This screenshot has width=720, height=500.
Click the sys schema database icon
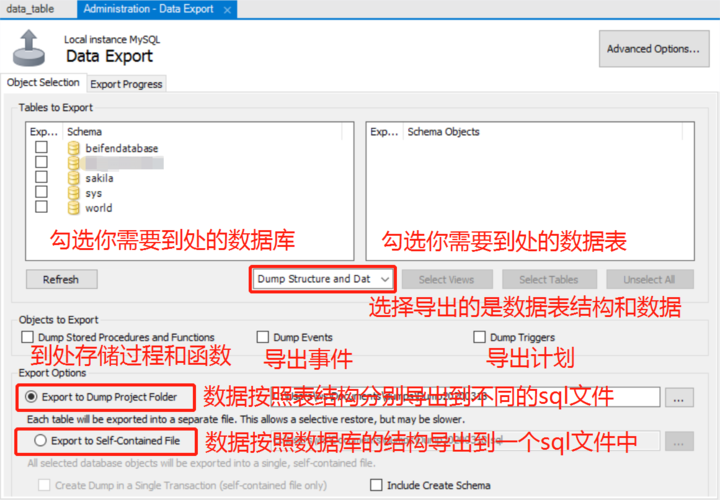pyautogui.click(x=73, y=193)
